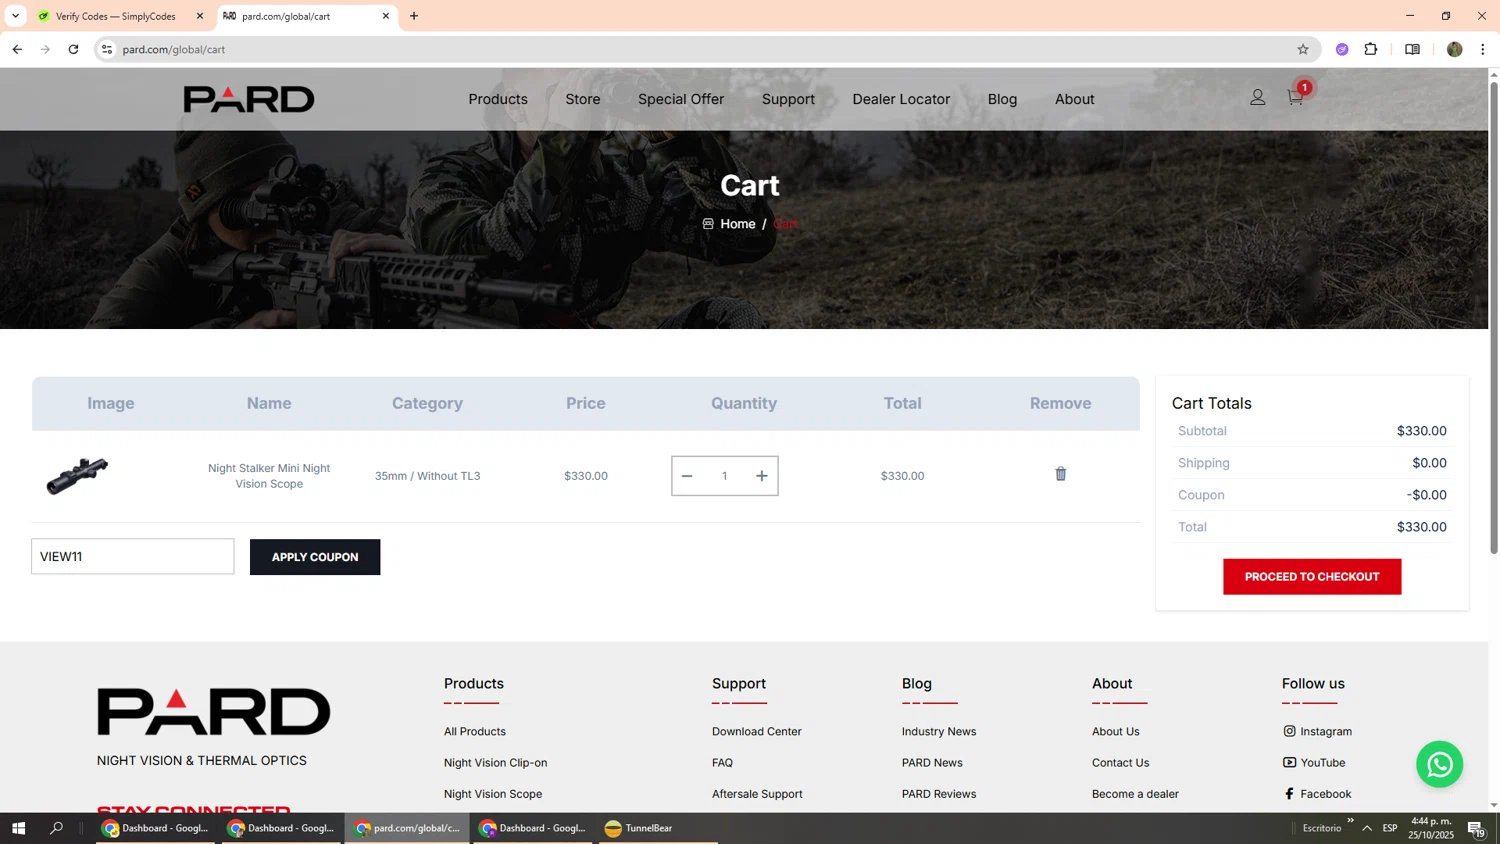The image size is (1500, 844).
Task: Open the Windows Start menu
Action: [x=17, y=828]
